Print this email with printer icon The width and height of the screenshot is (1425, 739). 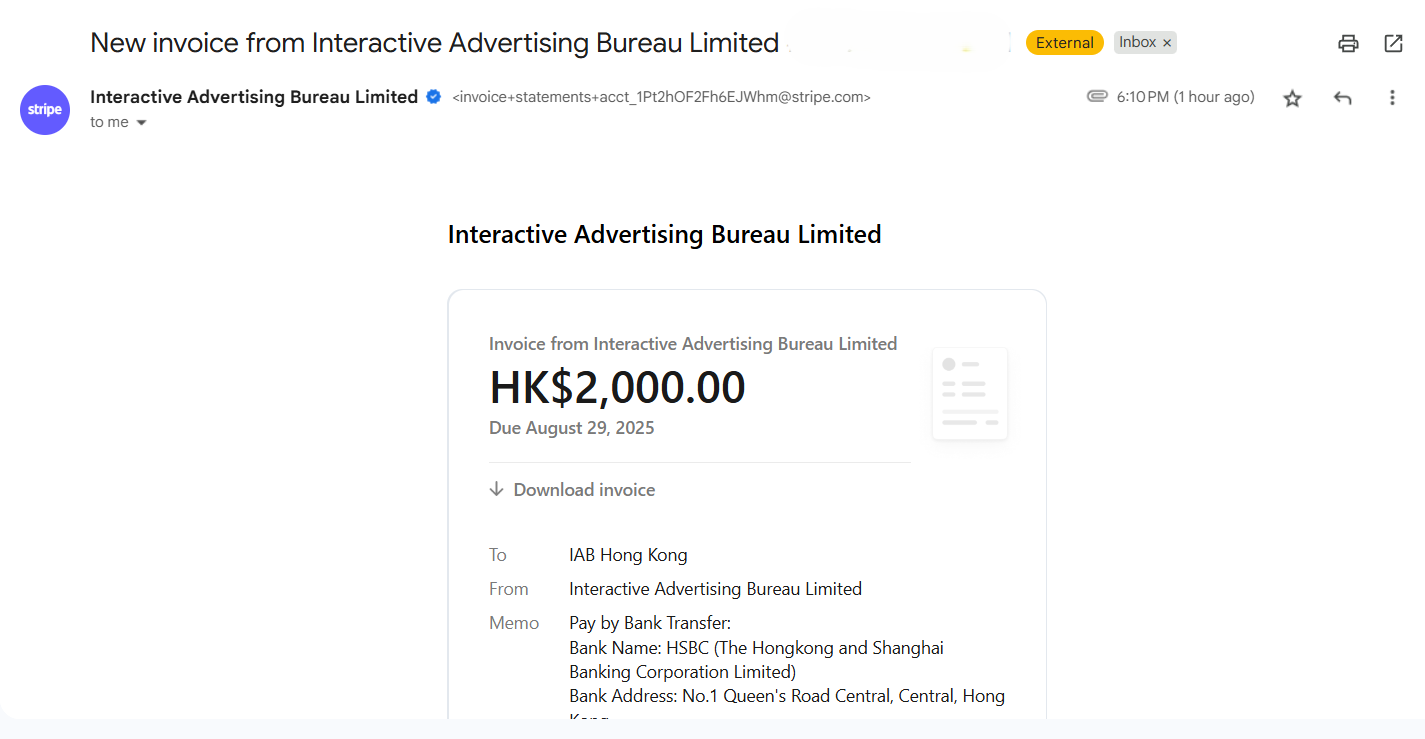1348,43
